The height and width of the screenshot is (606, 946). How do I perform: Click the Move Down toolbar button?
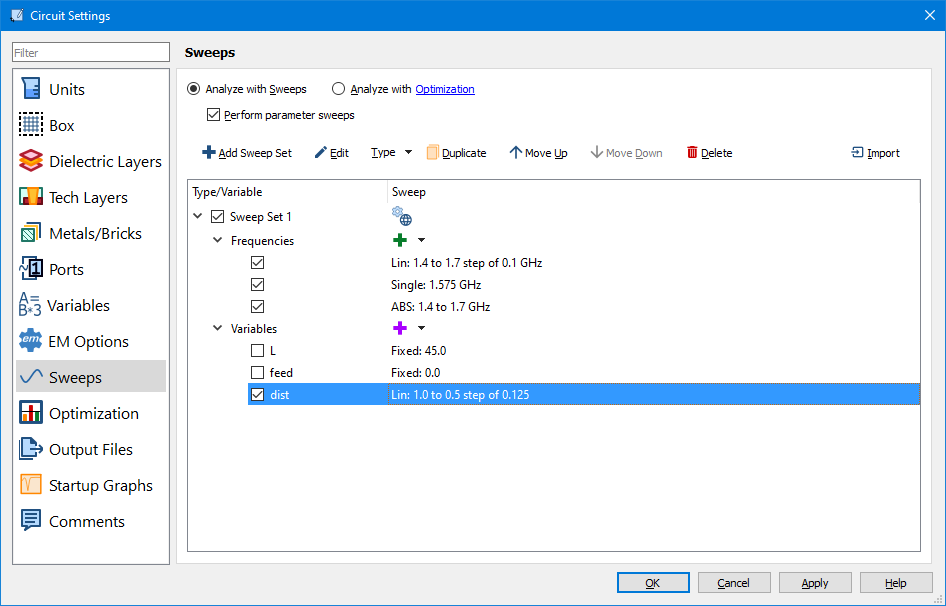(x=626, y=153)
